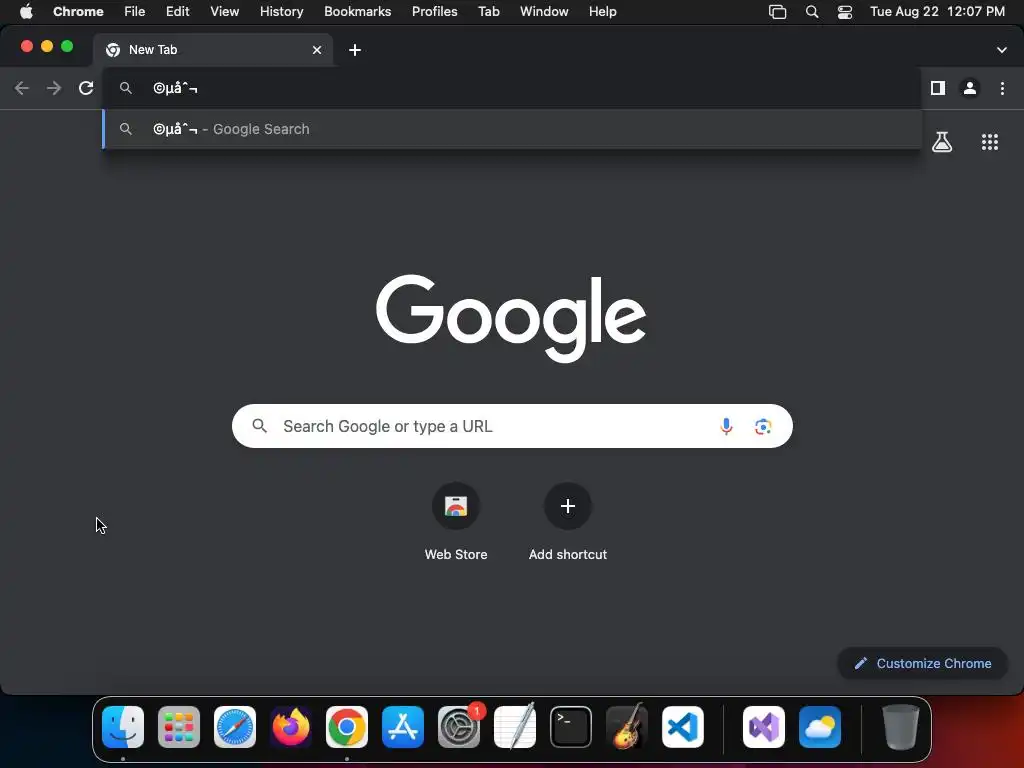Open a new tab with plus button
Image resolution: width=1024 pixels, height=768 pixels.
coord(355,50)
